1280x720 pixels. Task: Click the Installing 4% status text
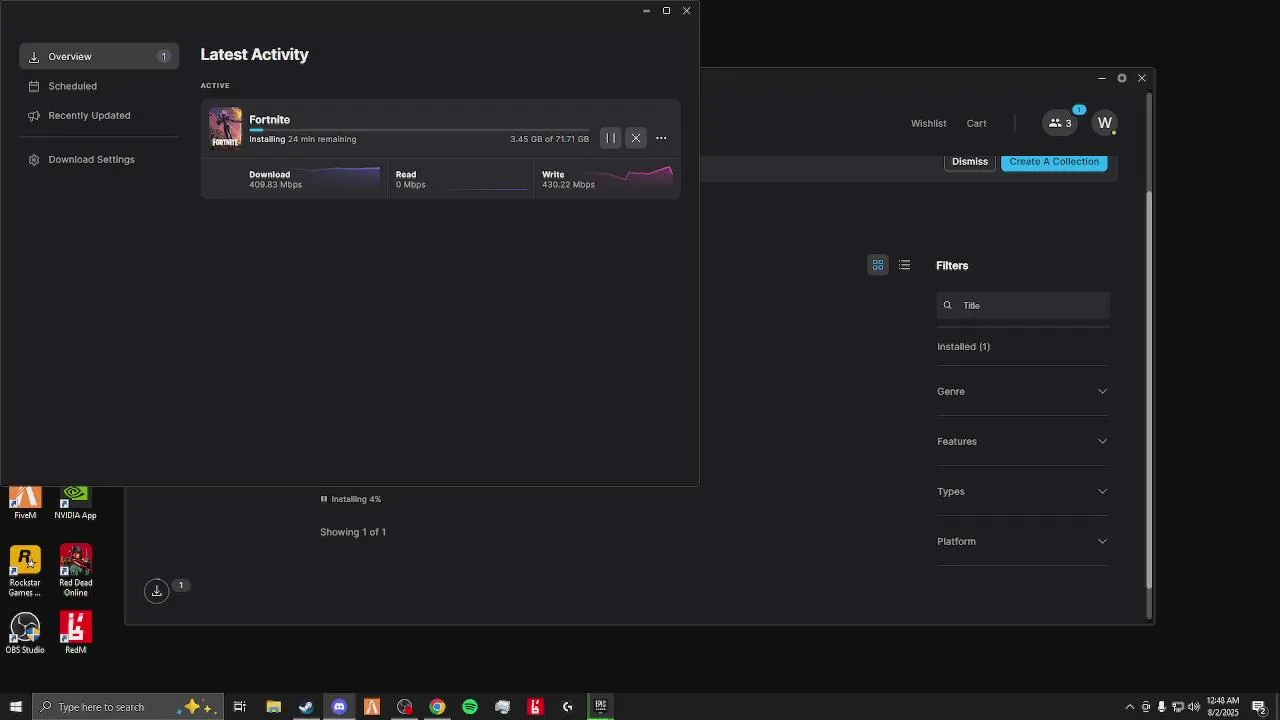coord(356,499)
